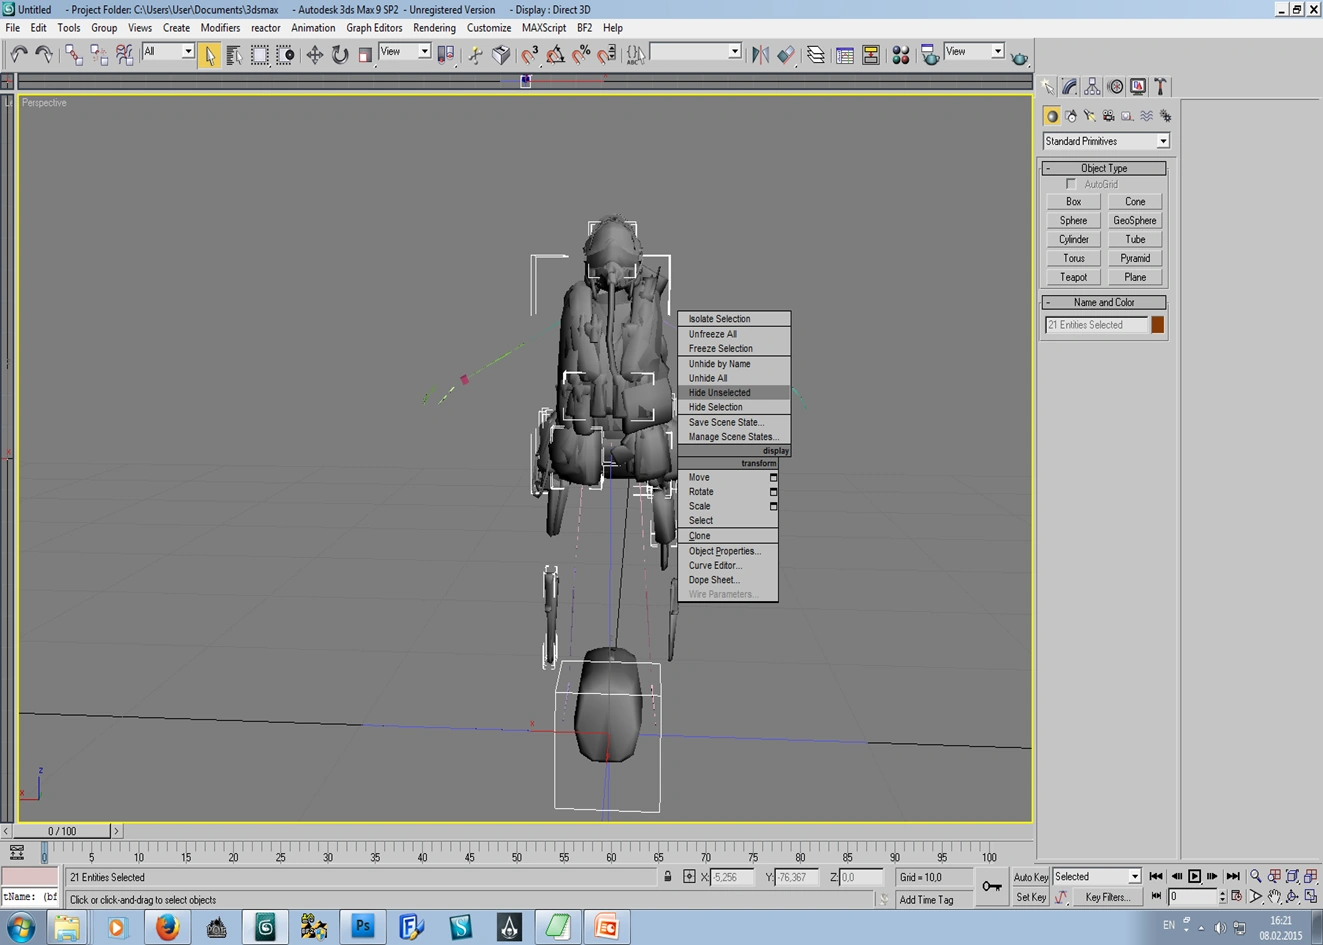Open the Modifiers menu
Screen dimensions: 1323x945
tap(220, 28)
